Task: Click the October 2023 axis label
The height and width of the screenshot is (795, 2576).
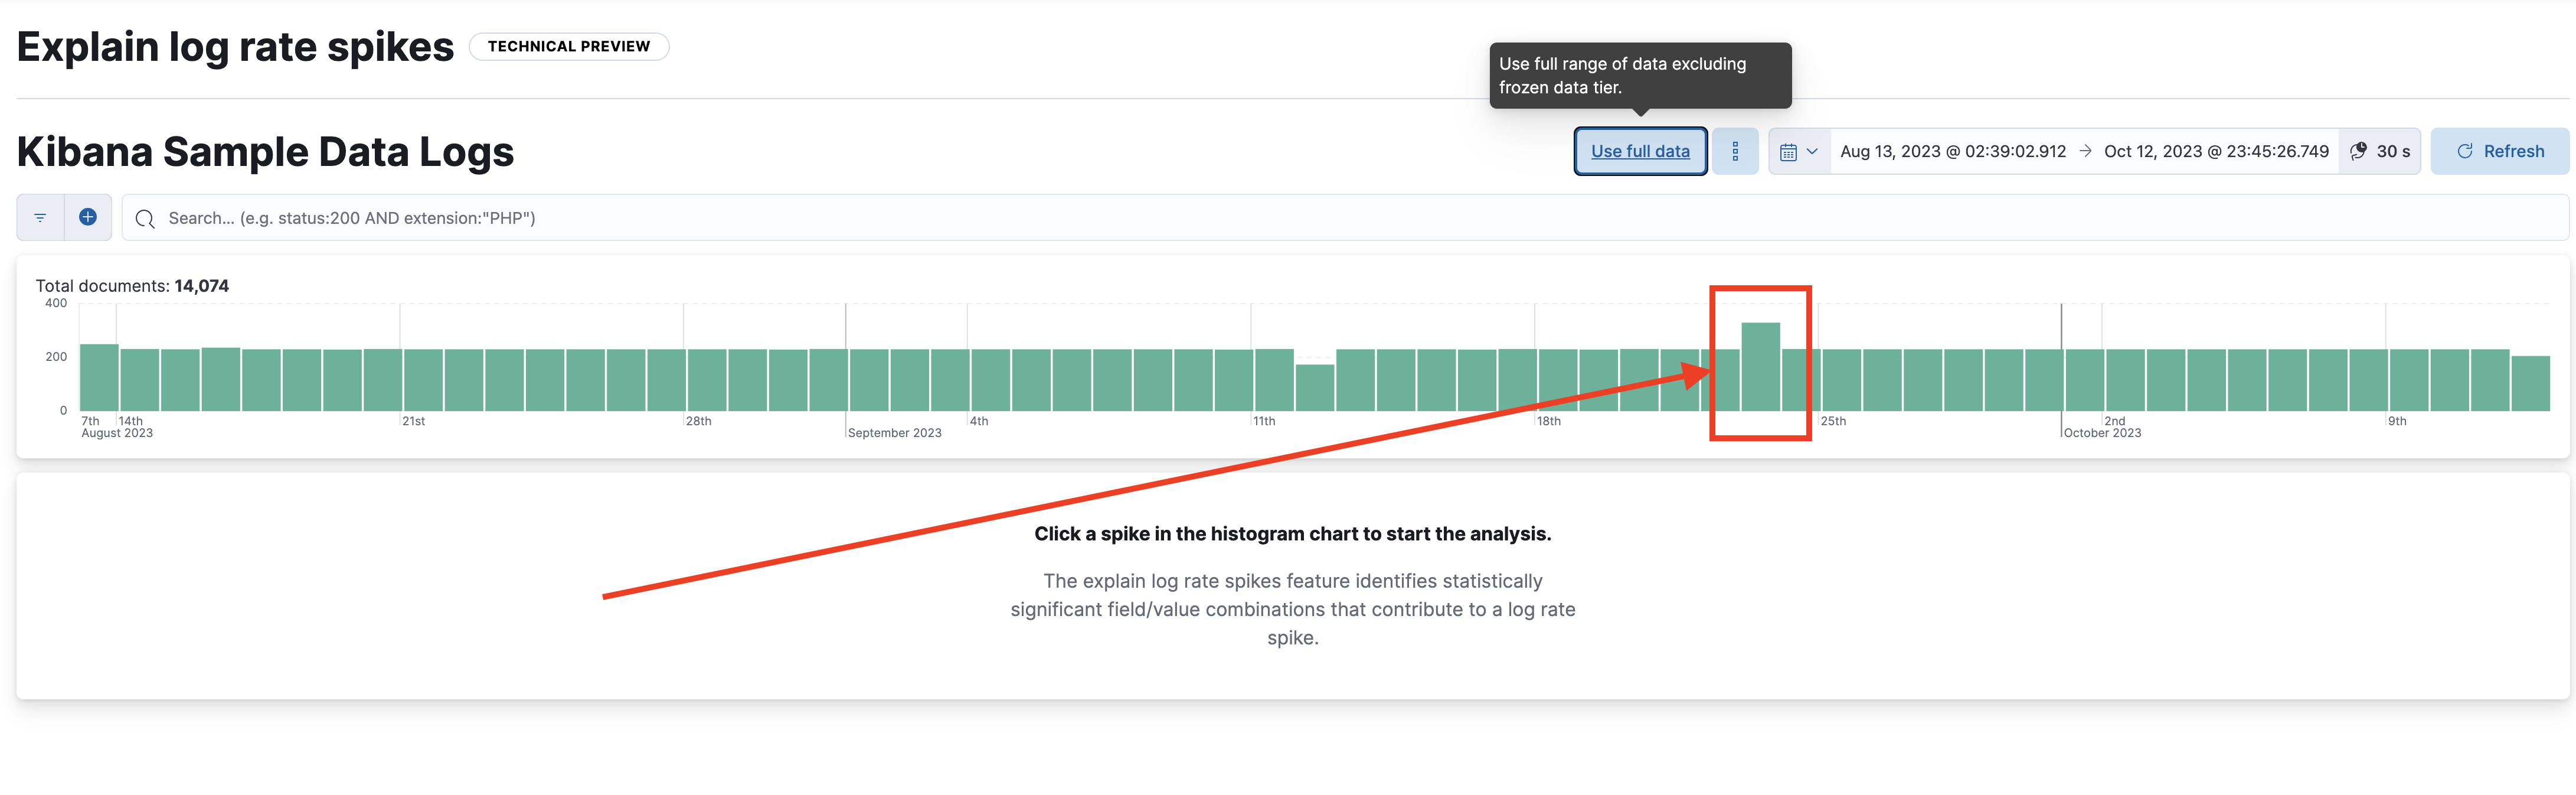Action: (2102, 433)
